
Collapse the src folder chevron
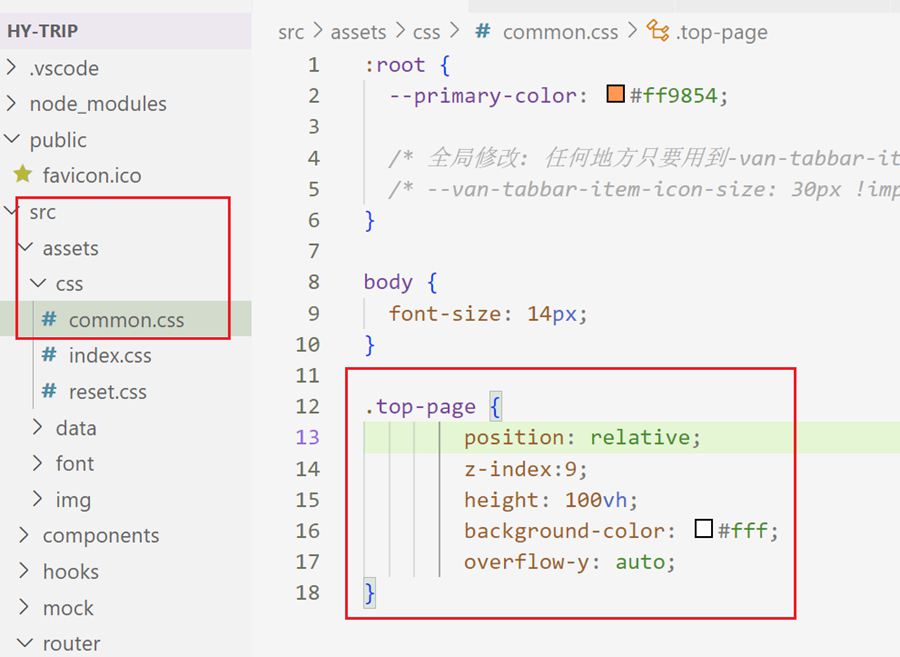(12, 212)
